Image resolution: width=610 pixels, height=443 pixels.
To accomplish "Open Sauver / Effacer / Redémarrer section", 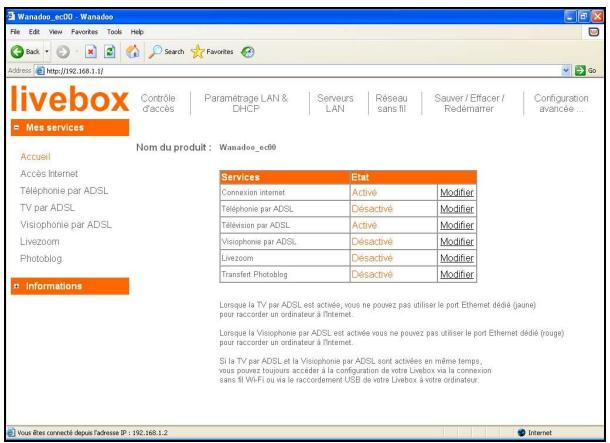I will (469, 103).
